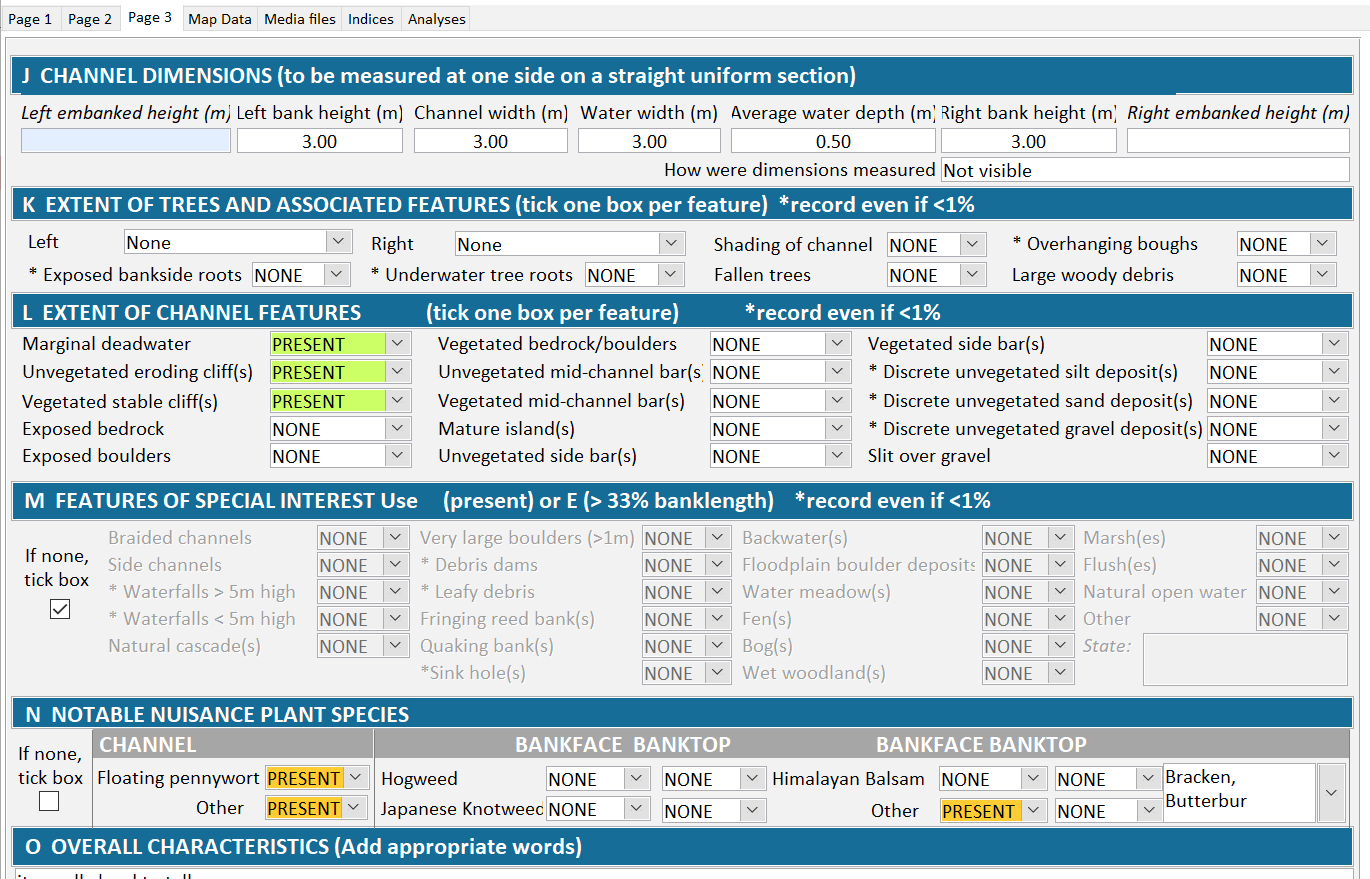The image size is (1370, 879).
Task: Click the Water width input field
Action: (x=649, y=141)
